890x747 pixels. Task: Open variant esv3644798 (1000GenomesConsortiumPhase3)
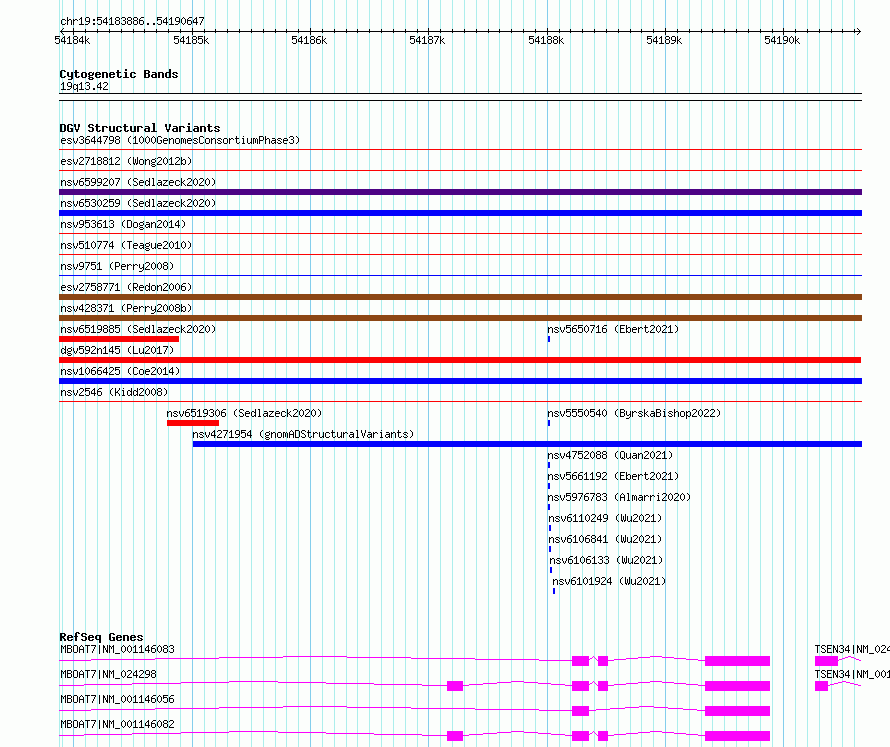180,140
